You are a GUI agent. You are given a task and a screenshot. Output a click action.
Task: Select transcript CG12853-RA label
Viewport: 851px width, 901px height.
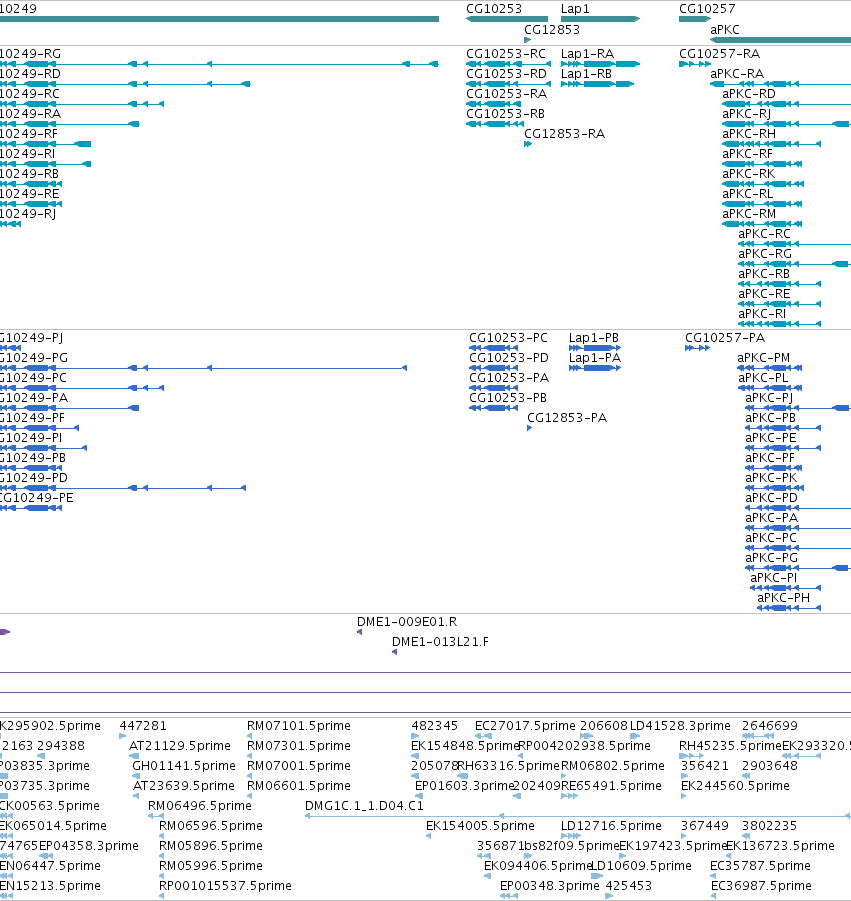pos(564,133)
